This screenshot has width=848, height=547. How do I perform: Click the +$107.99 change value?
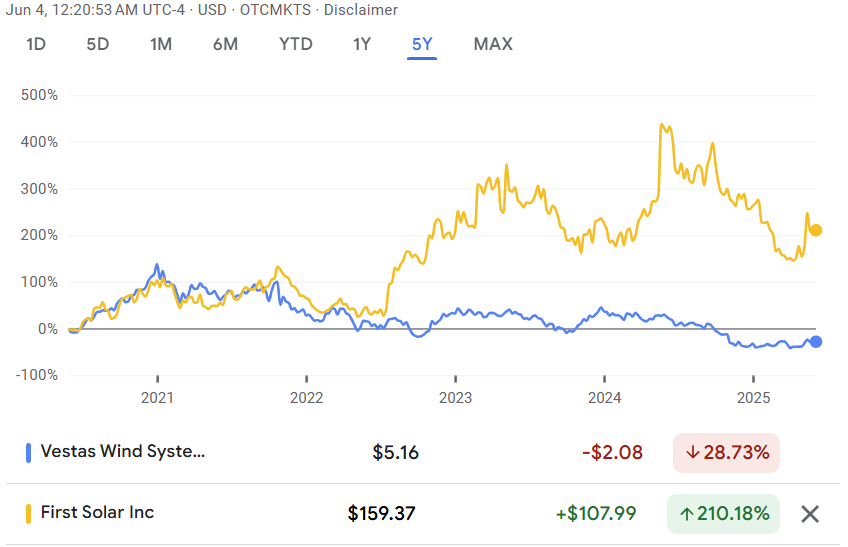click(596, 513)
